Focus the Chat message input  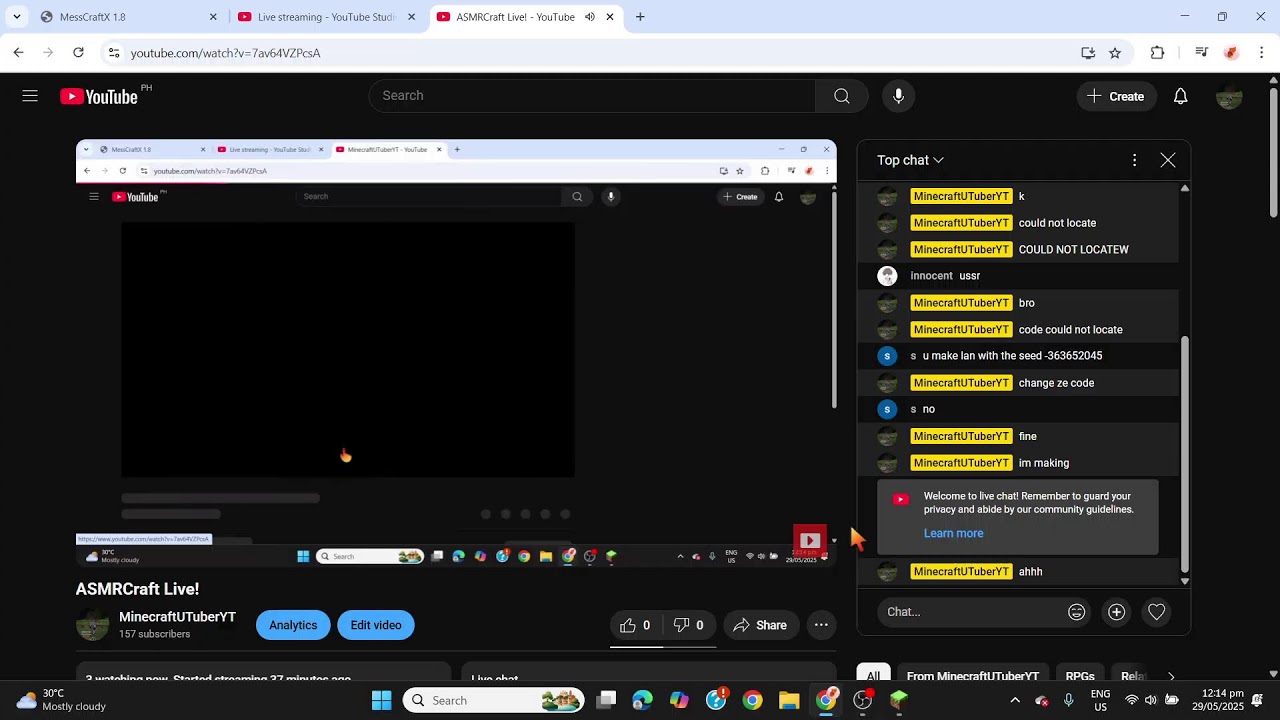pyautogui.click(x=970, y=612)
